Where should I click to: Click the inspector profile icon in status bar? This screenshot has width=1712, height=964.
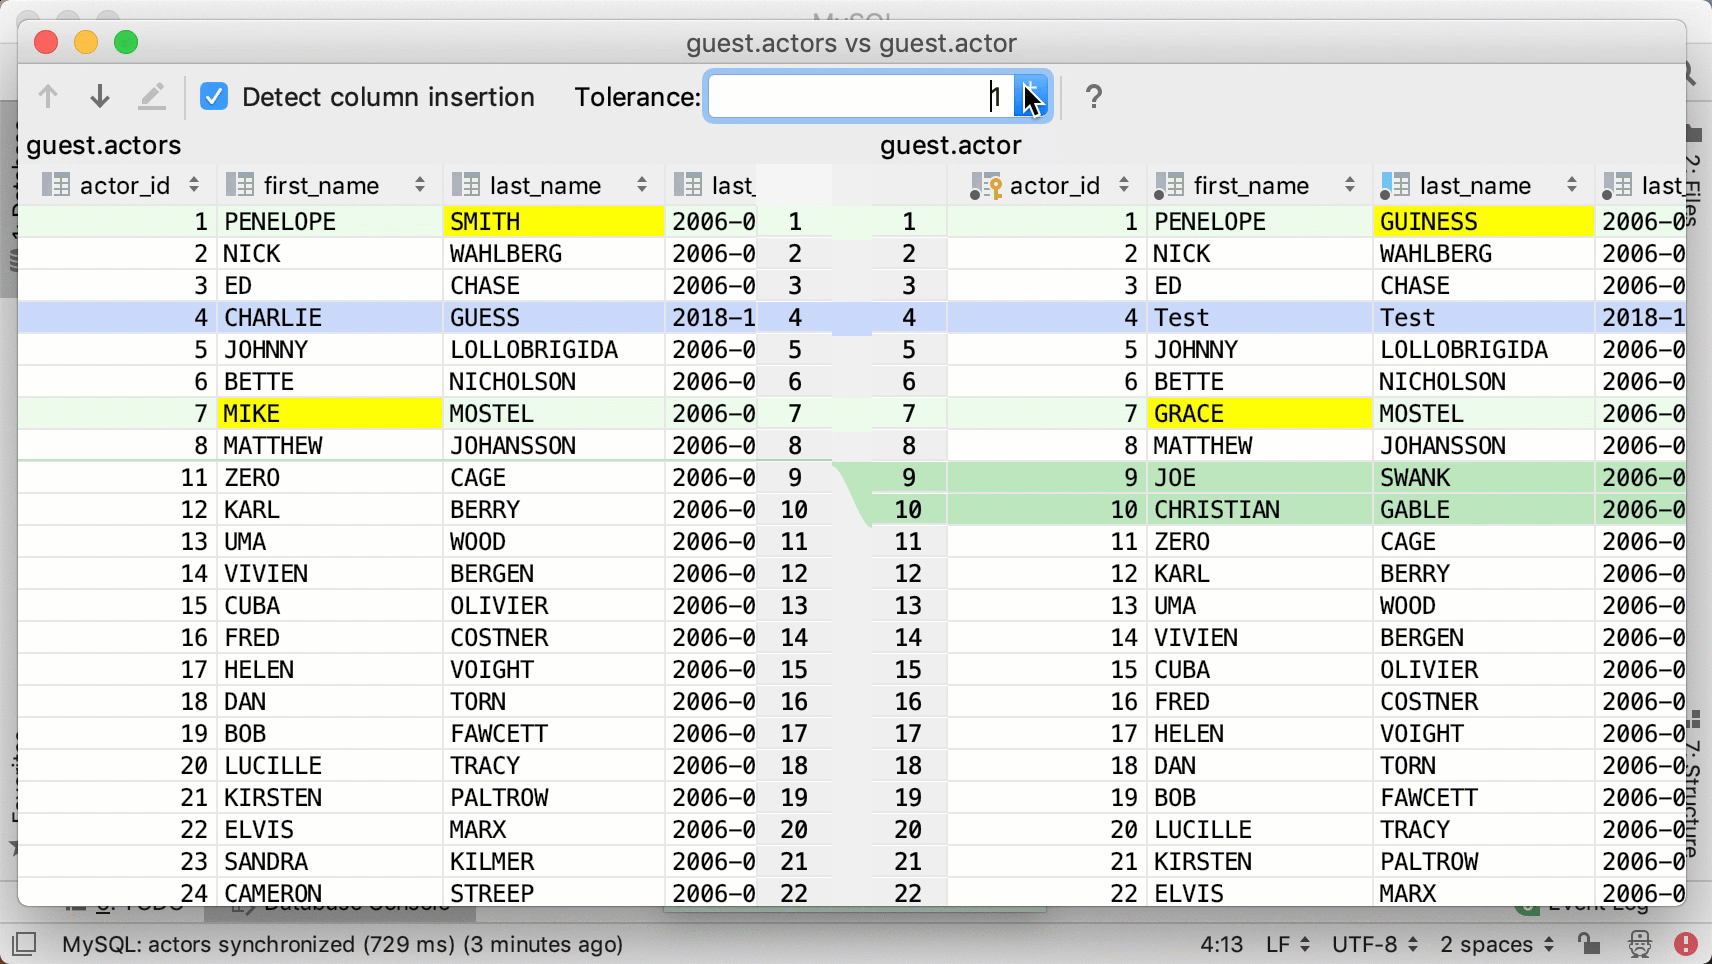(x=1639, y=944)
